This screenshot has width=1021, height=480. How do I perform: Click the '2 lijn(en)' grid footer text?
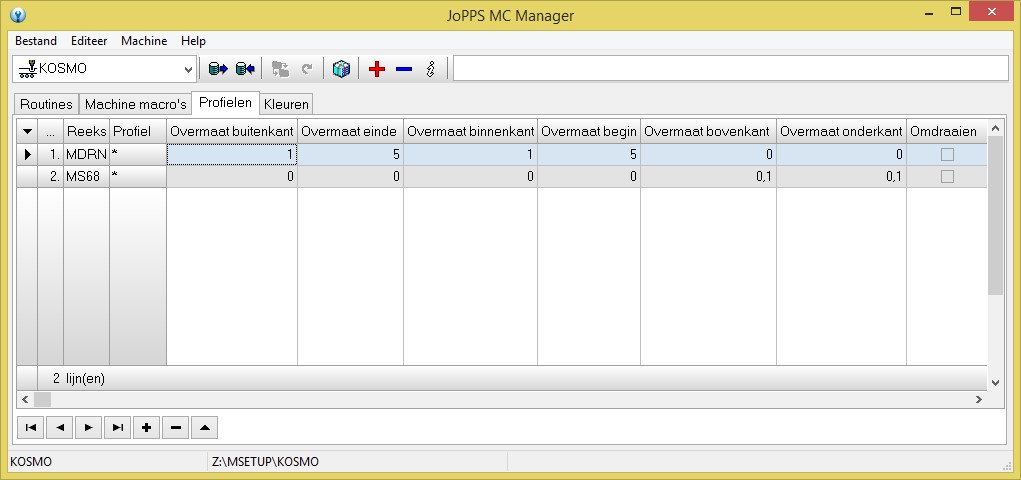[x=79, y=378]
